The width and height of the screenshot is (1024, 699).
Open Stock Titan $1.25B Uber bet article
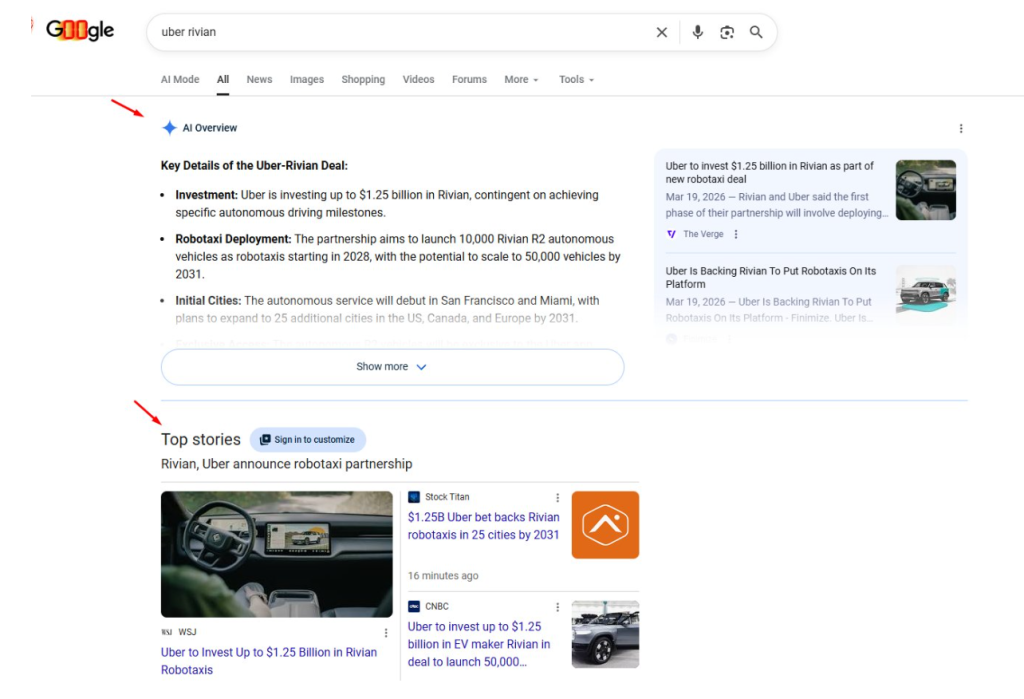point(483,526)
